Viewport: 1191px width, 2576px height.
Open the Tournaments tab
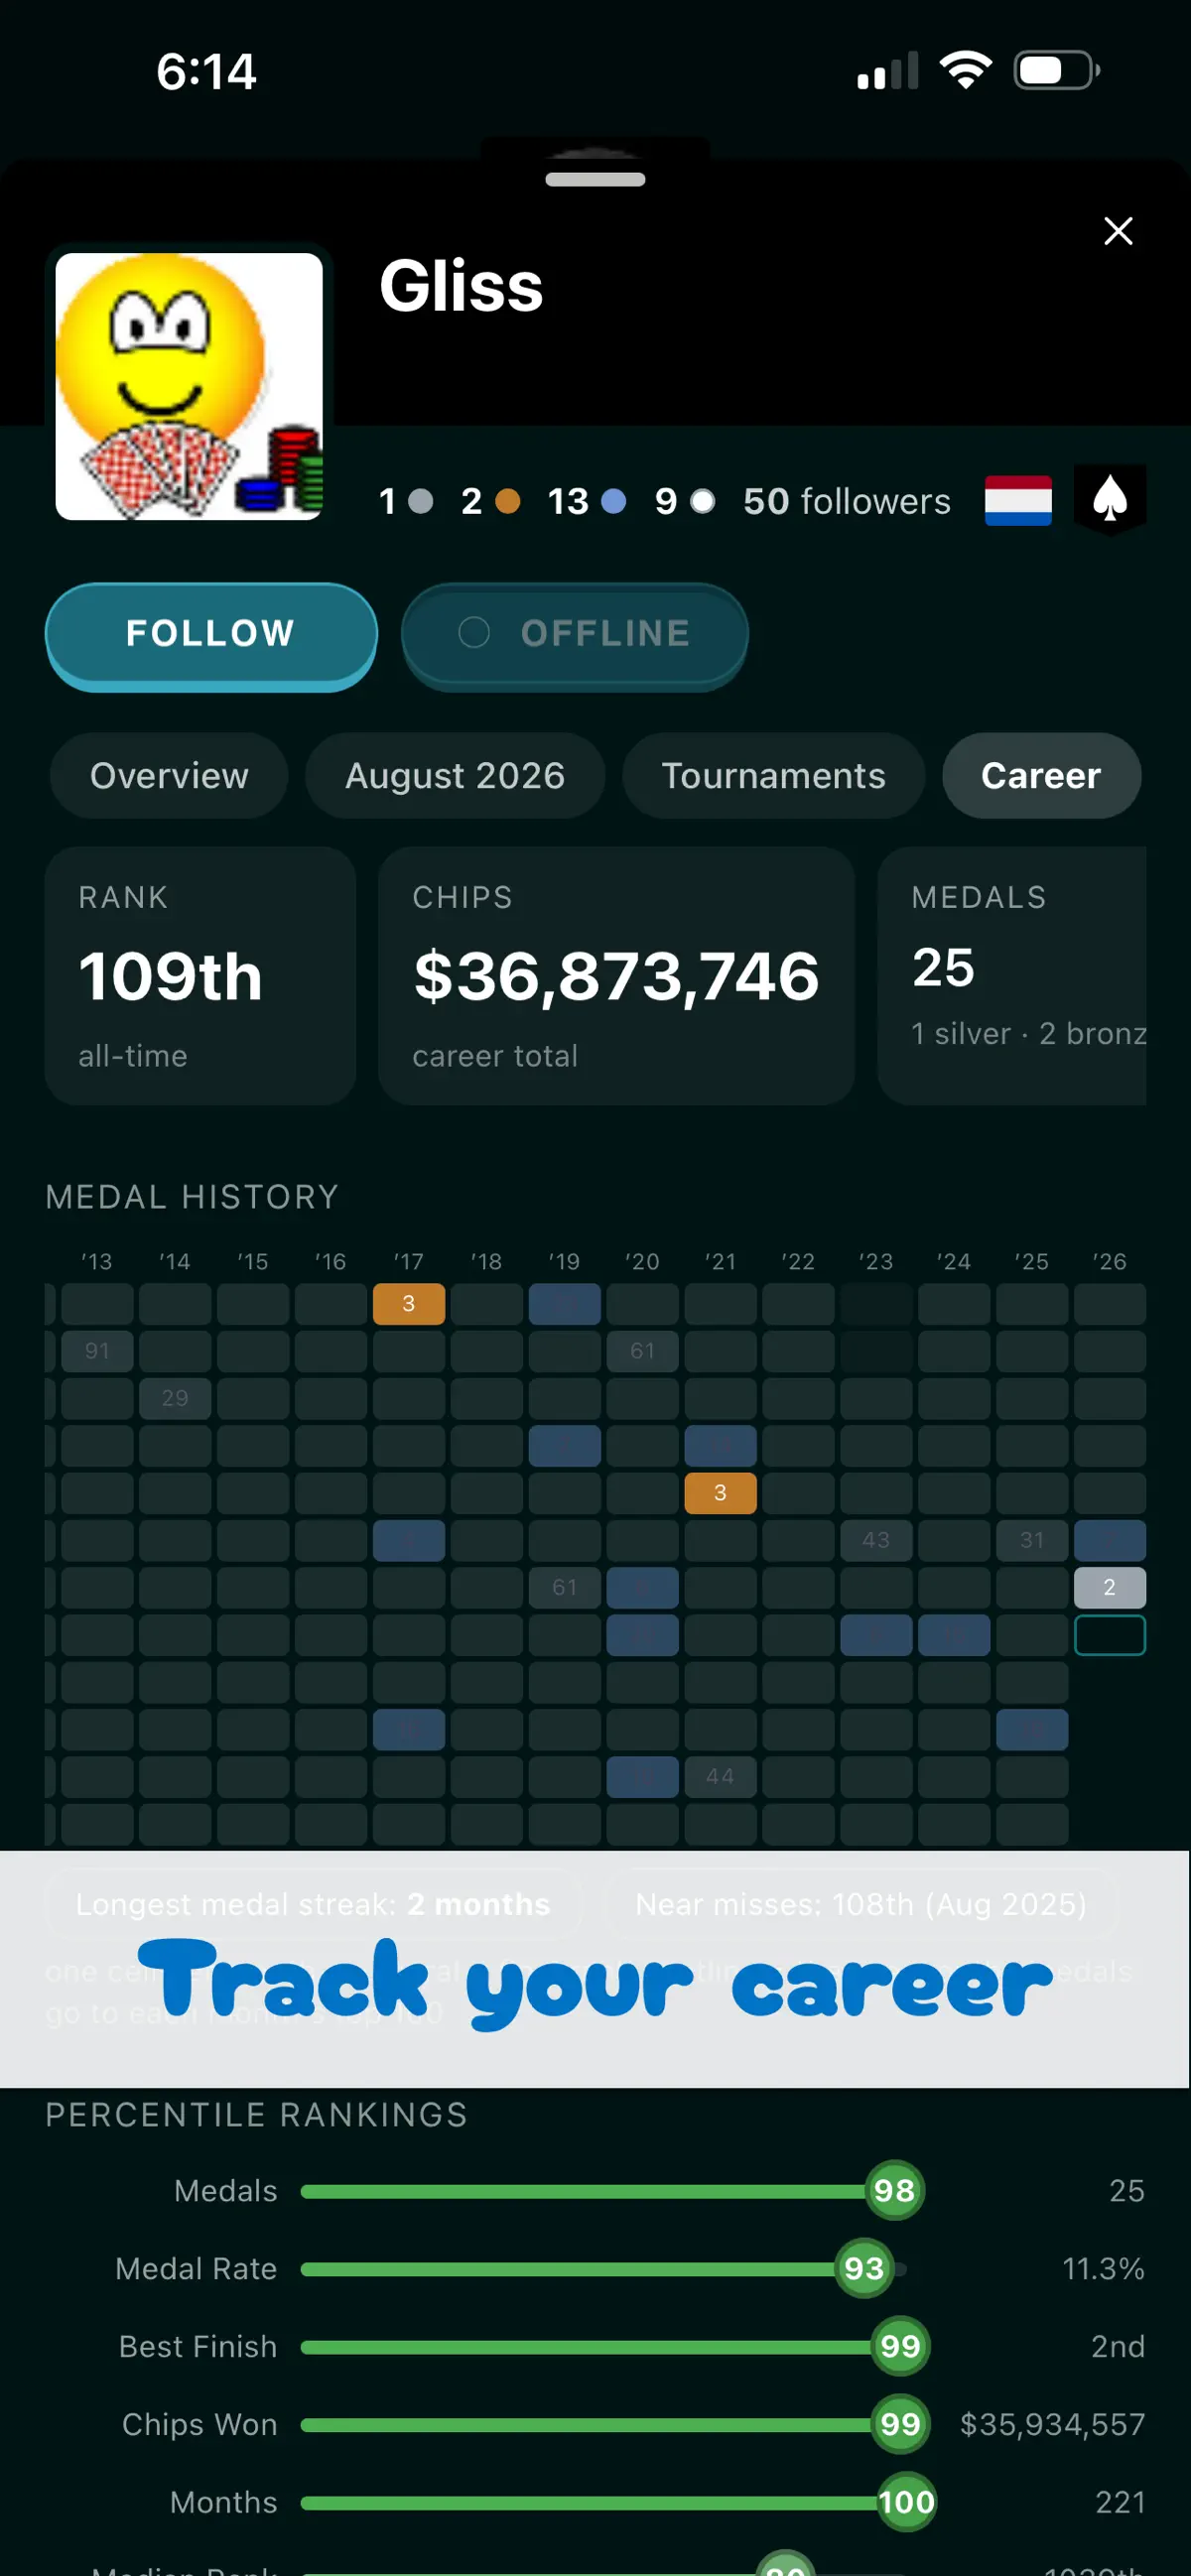(773, 776)
